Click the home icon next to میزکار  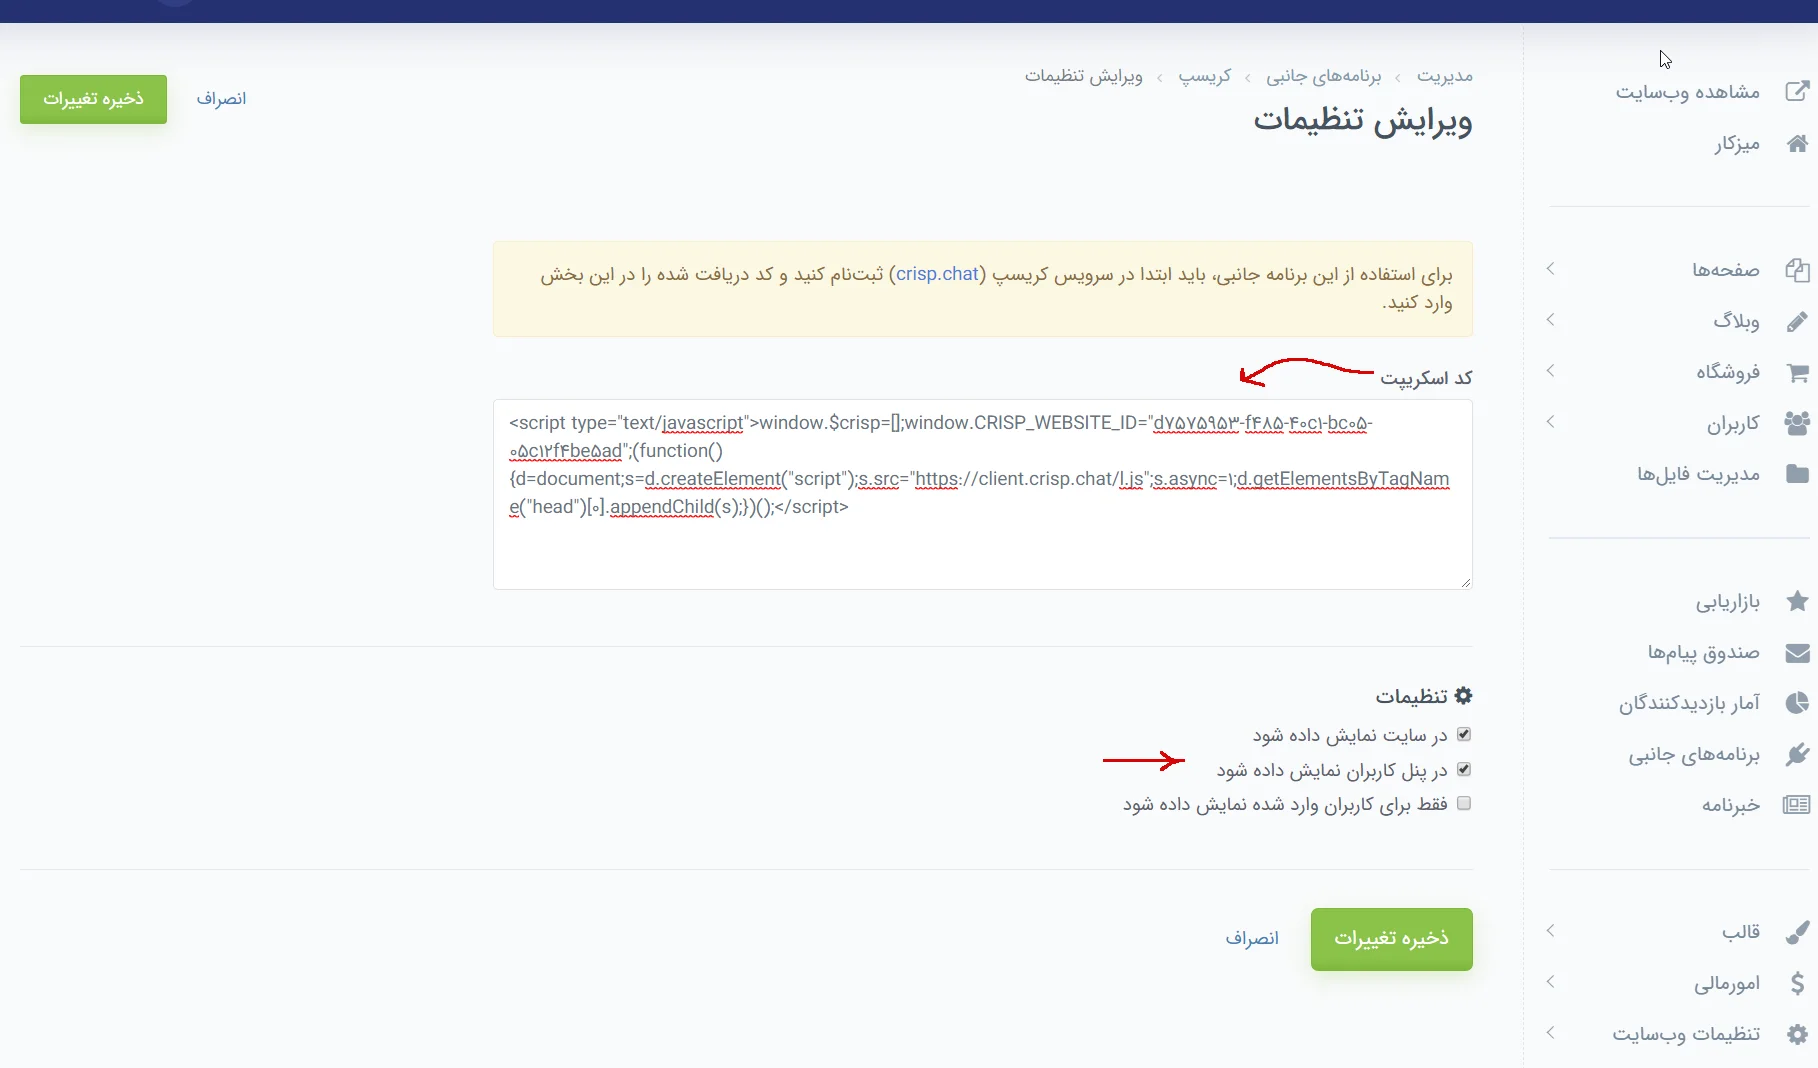tap(1797, 143)
